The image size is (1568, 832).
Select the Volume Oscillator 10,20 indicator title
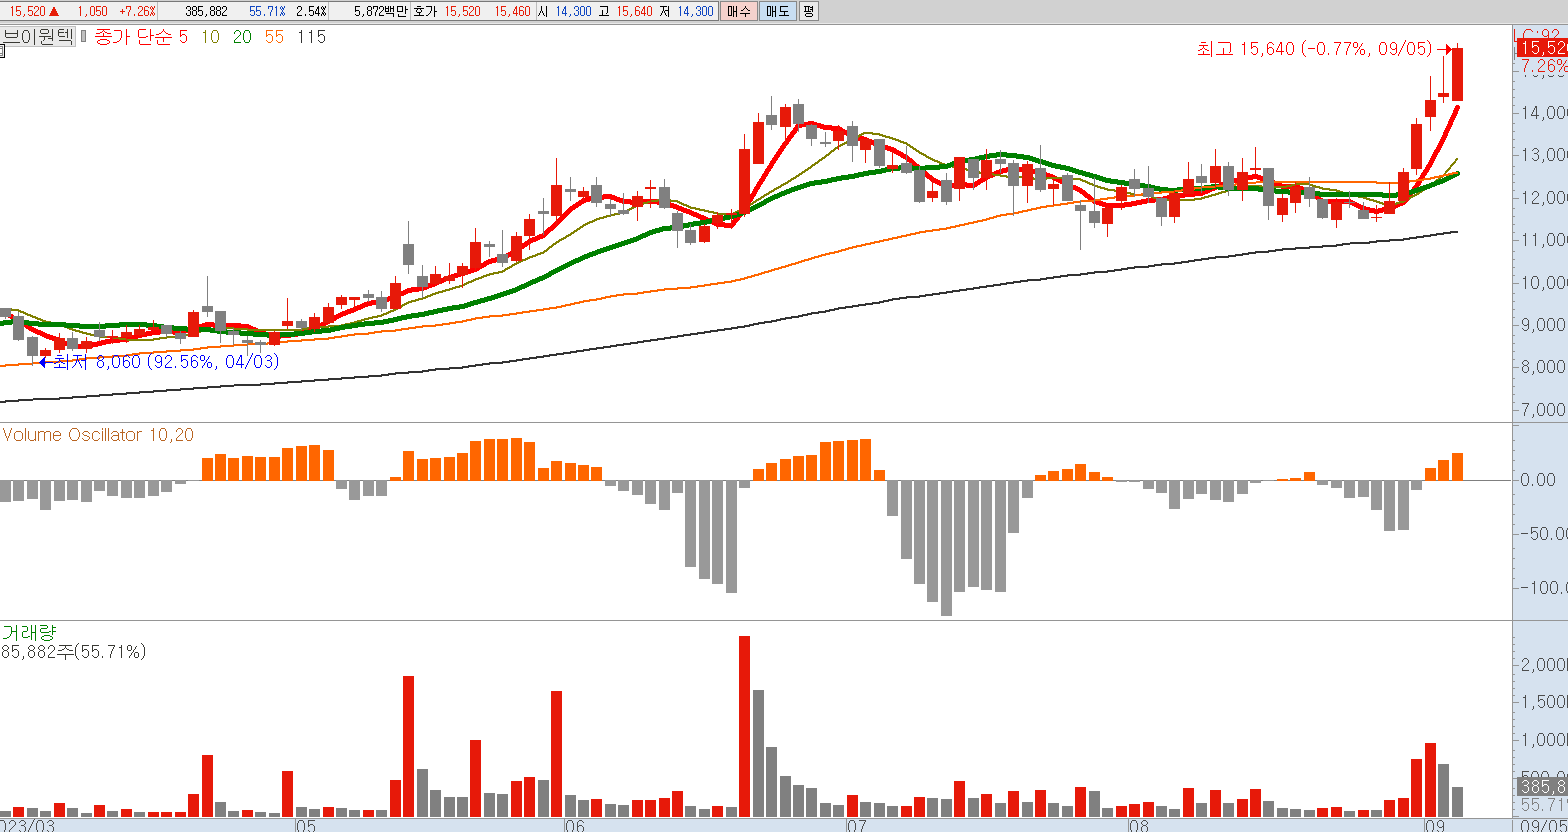[98, 435]
